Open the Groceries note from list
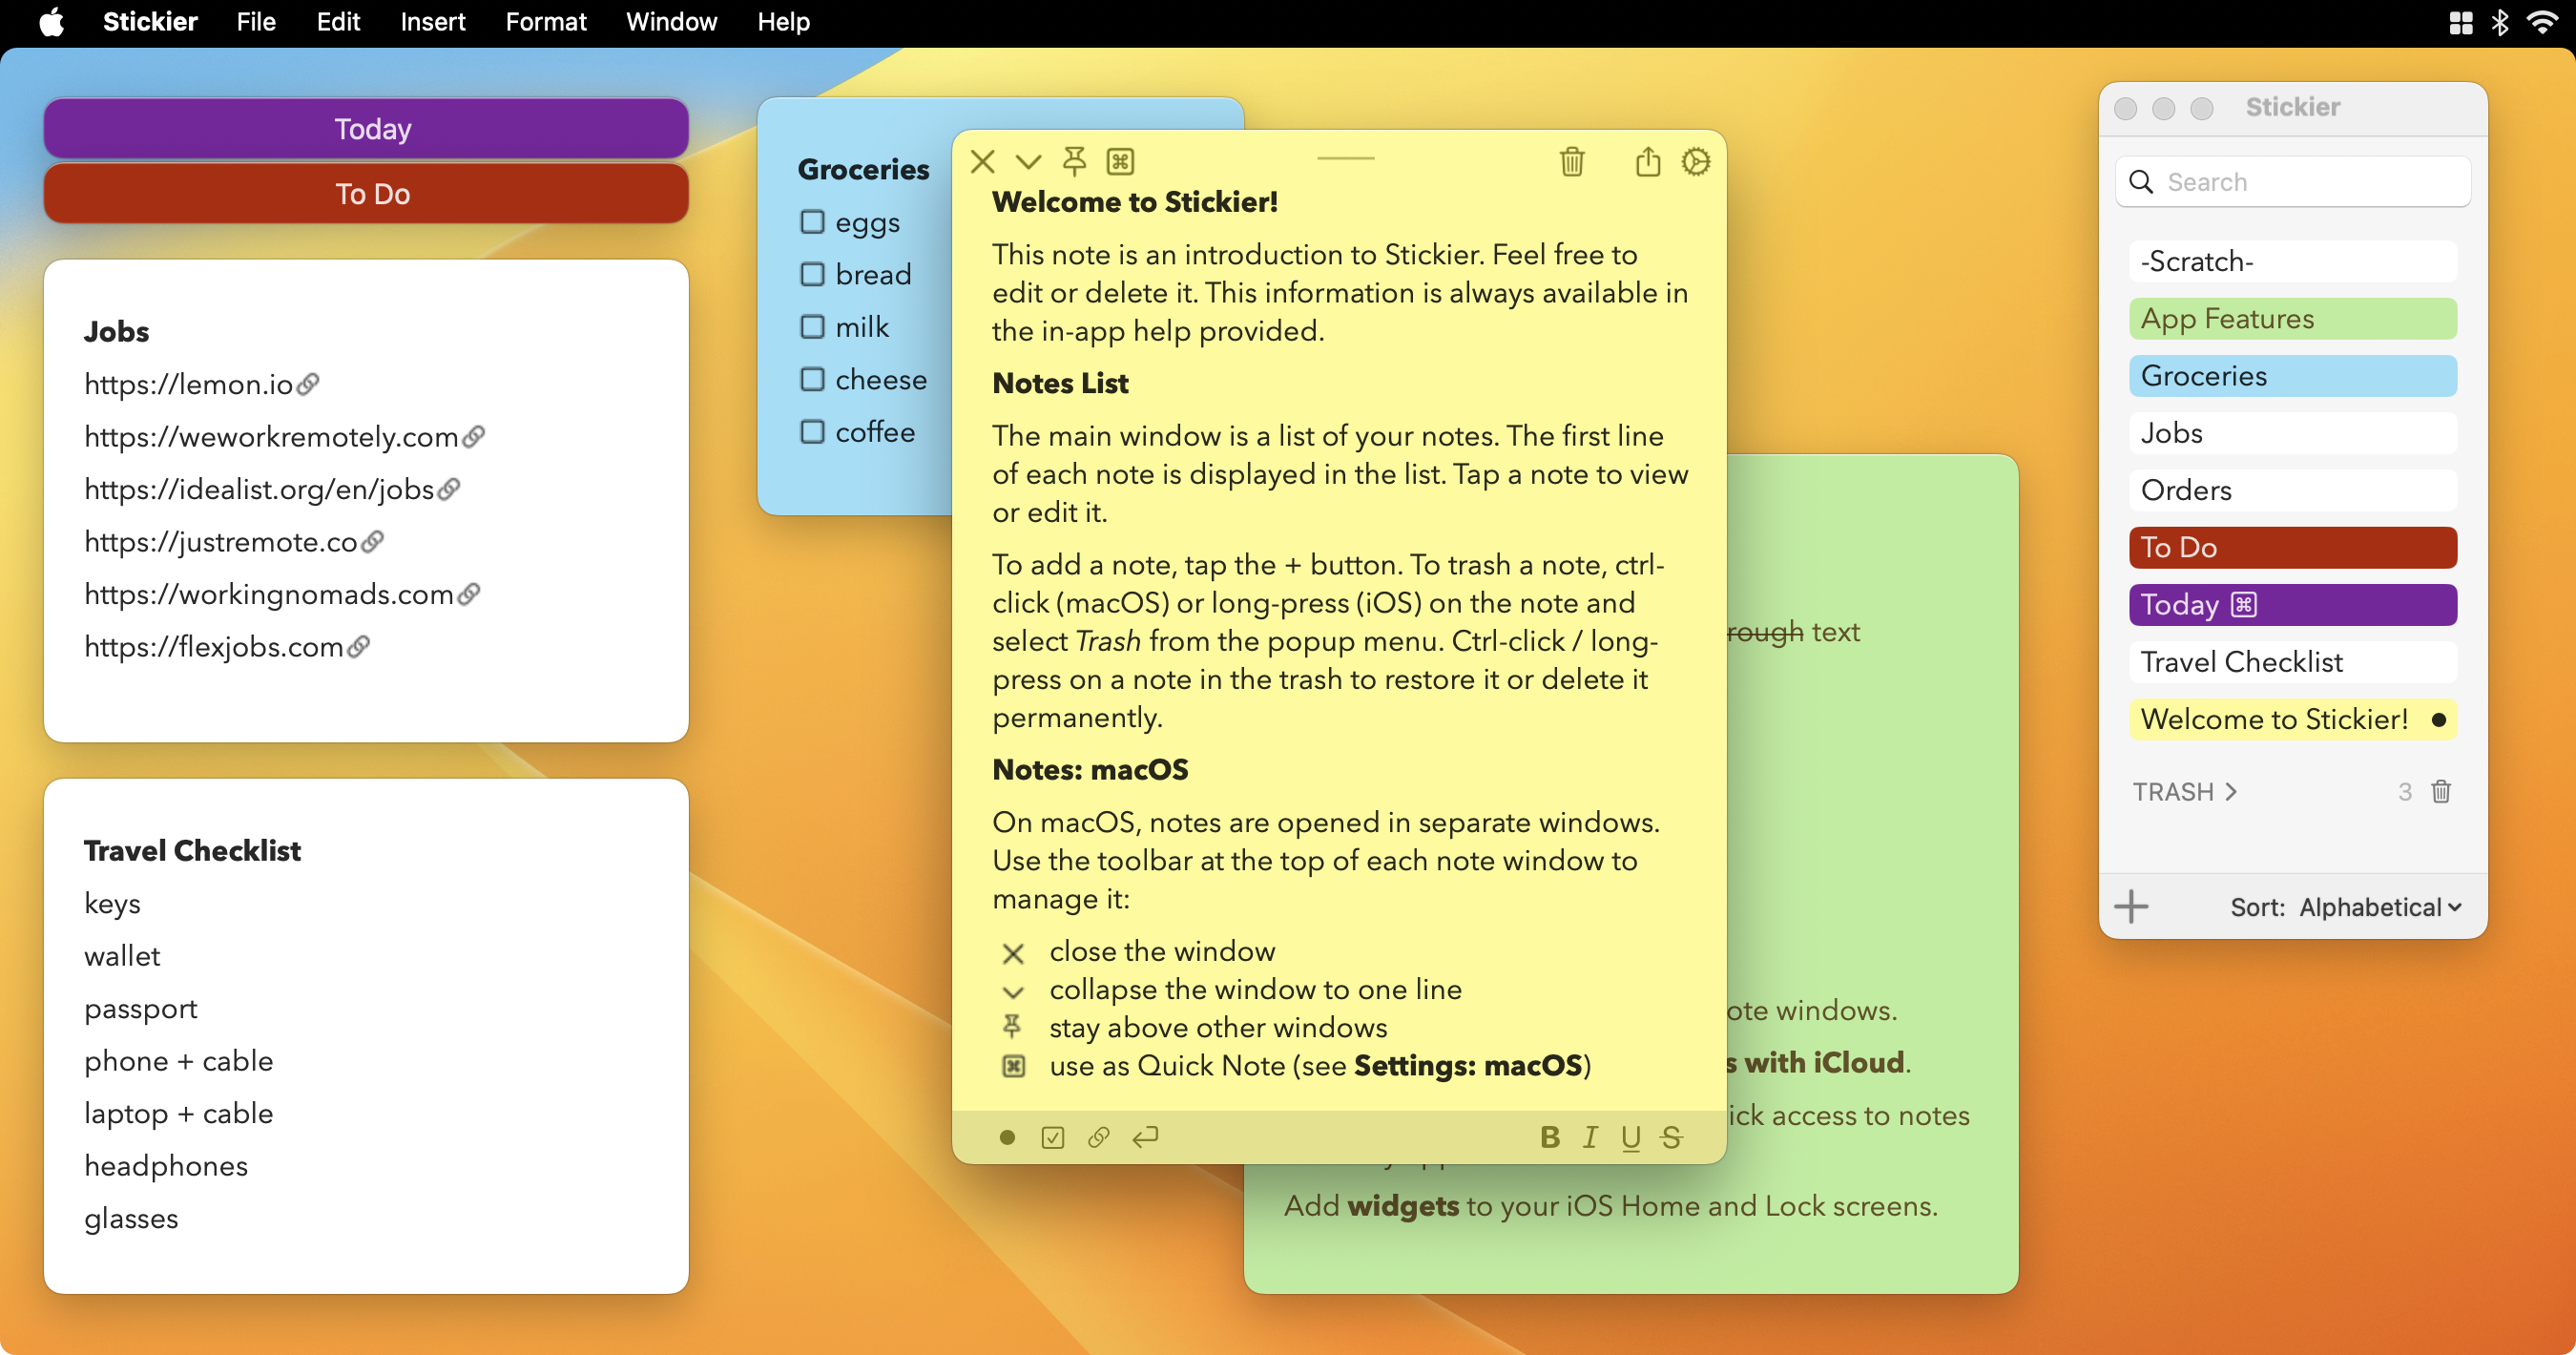2576x1355 pixels. 2293,376
